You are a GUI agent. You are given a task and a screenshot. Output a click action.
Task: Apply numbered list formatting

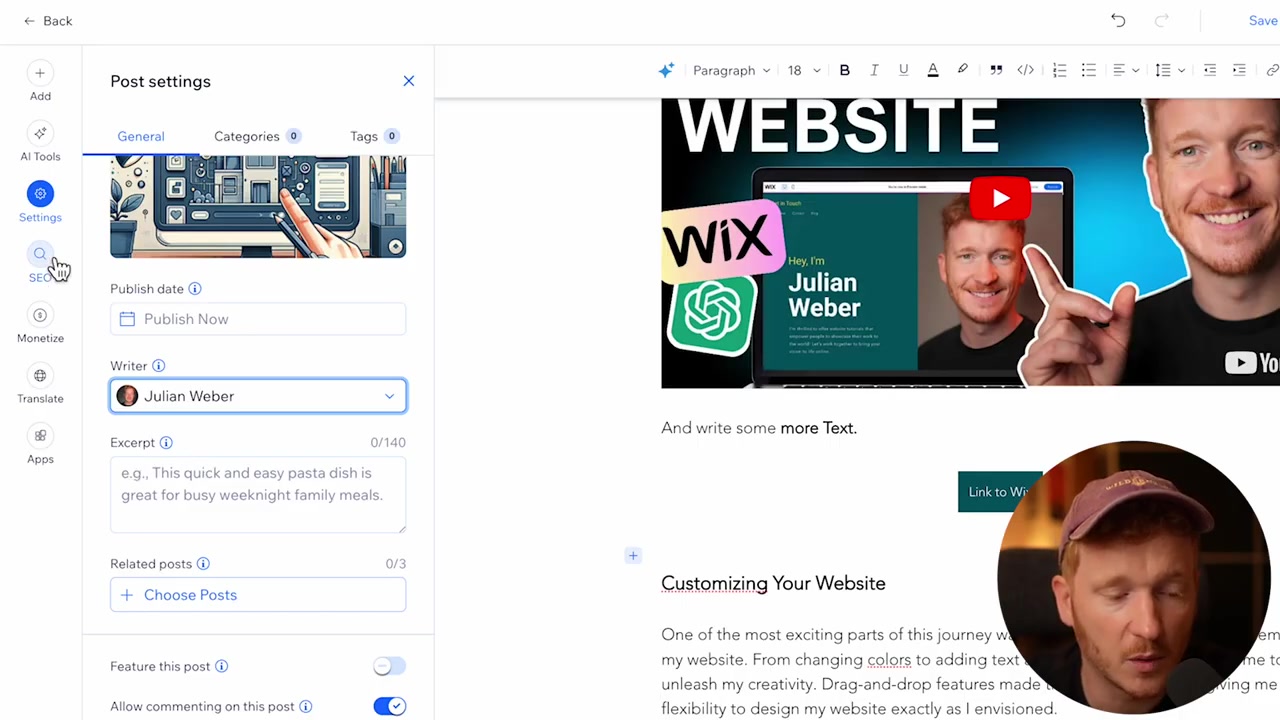1059,70
